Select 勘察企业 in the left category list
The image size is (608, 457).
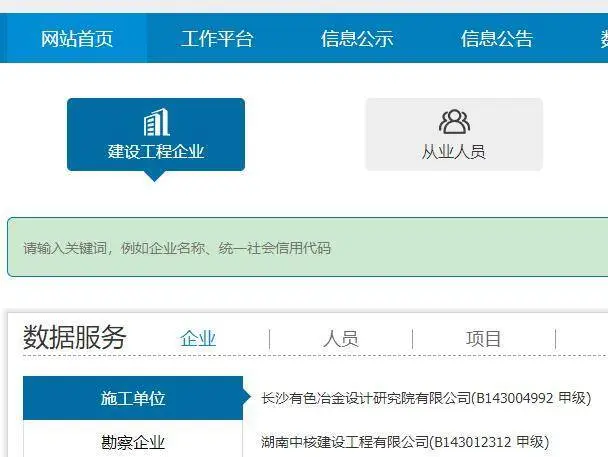click(x=133, y=441)
